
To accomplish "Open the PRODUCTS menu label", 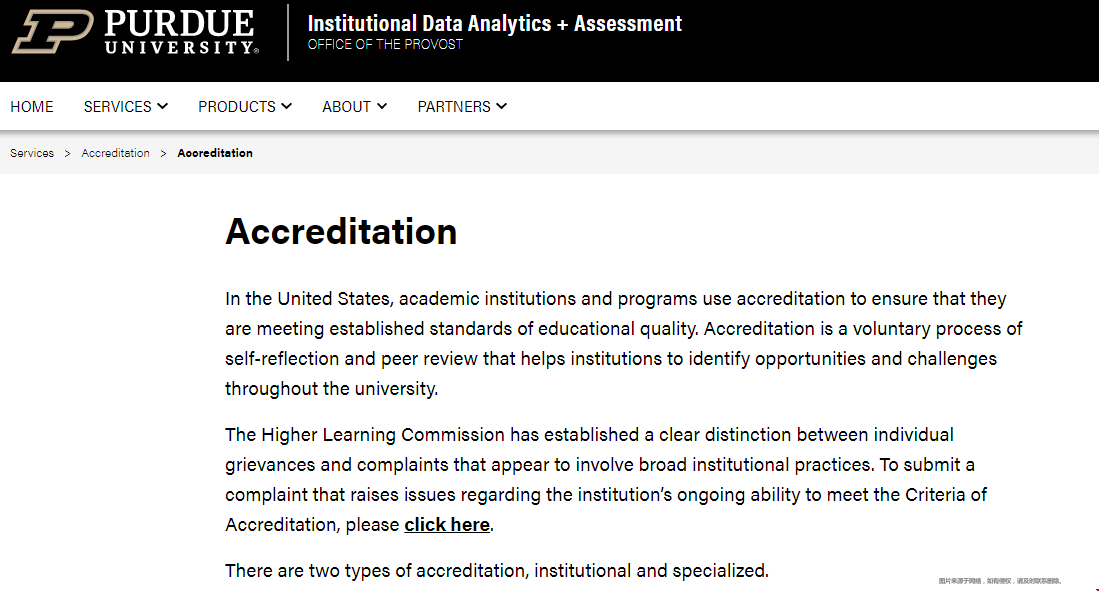I will [x=236, y=107].
